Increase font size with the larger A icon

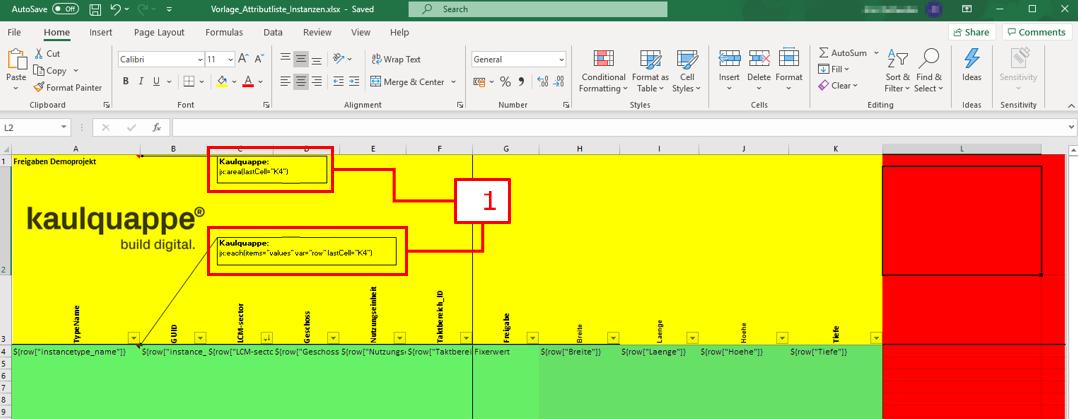pos(243,59)
